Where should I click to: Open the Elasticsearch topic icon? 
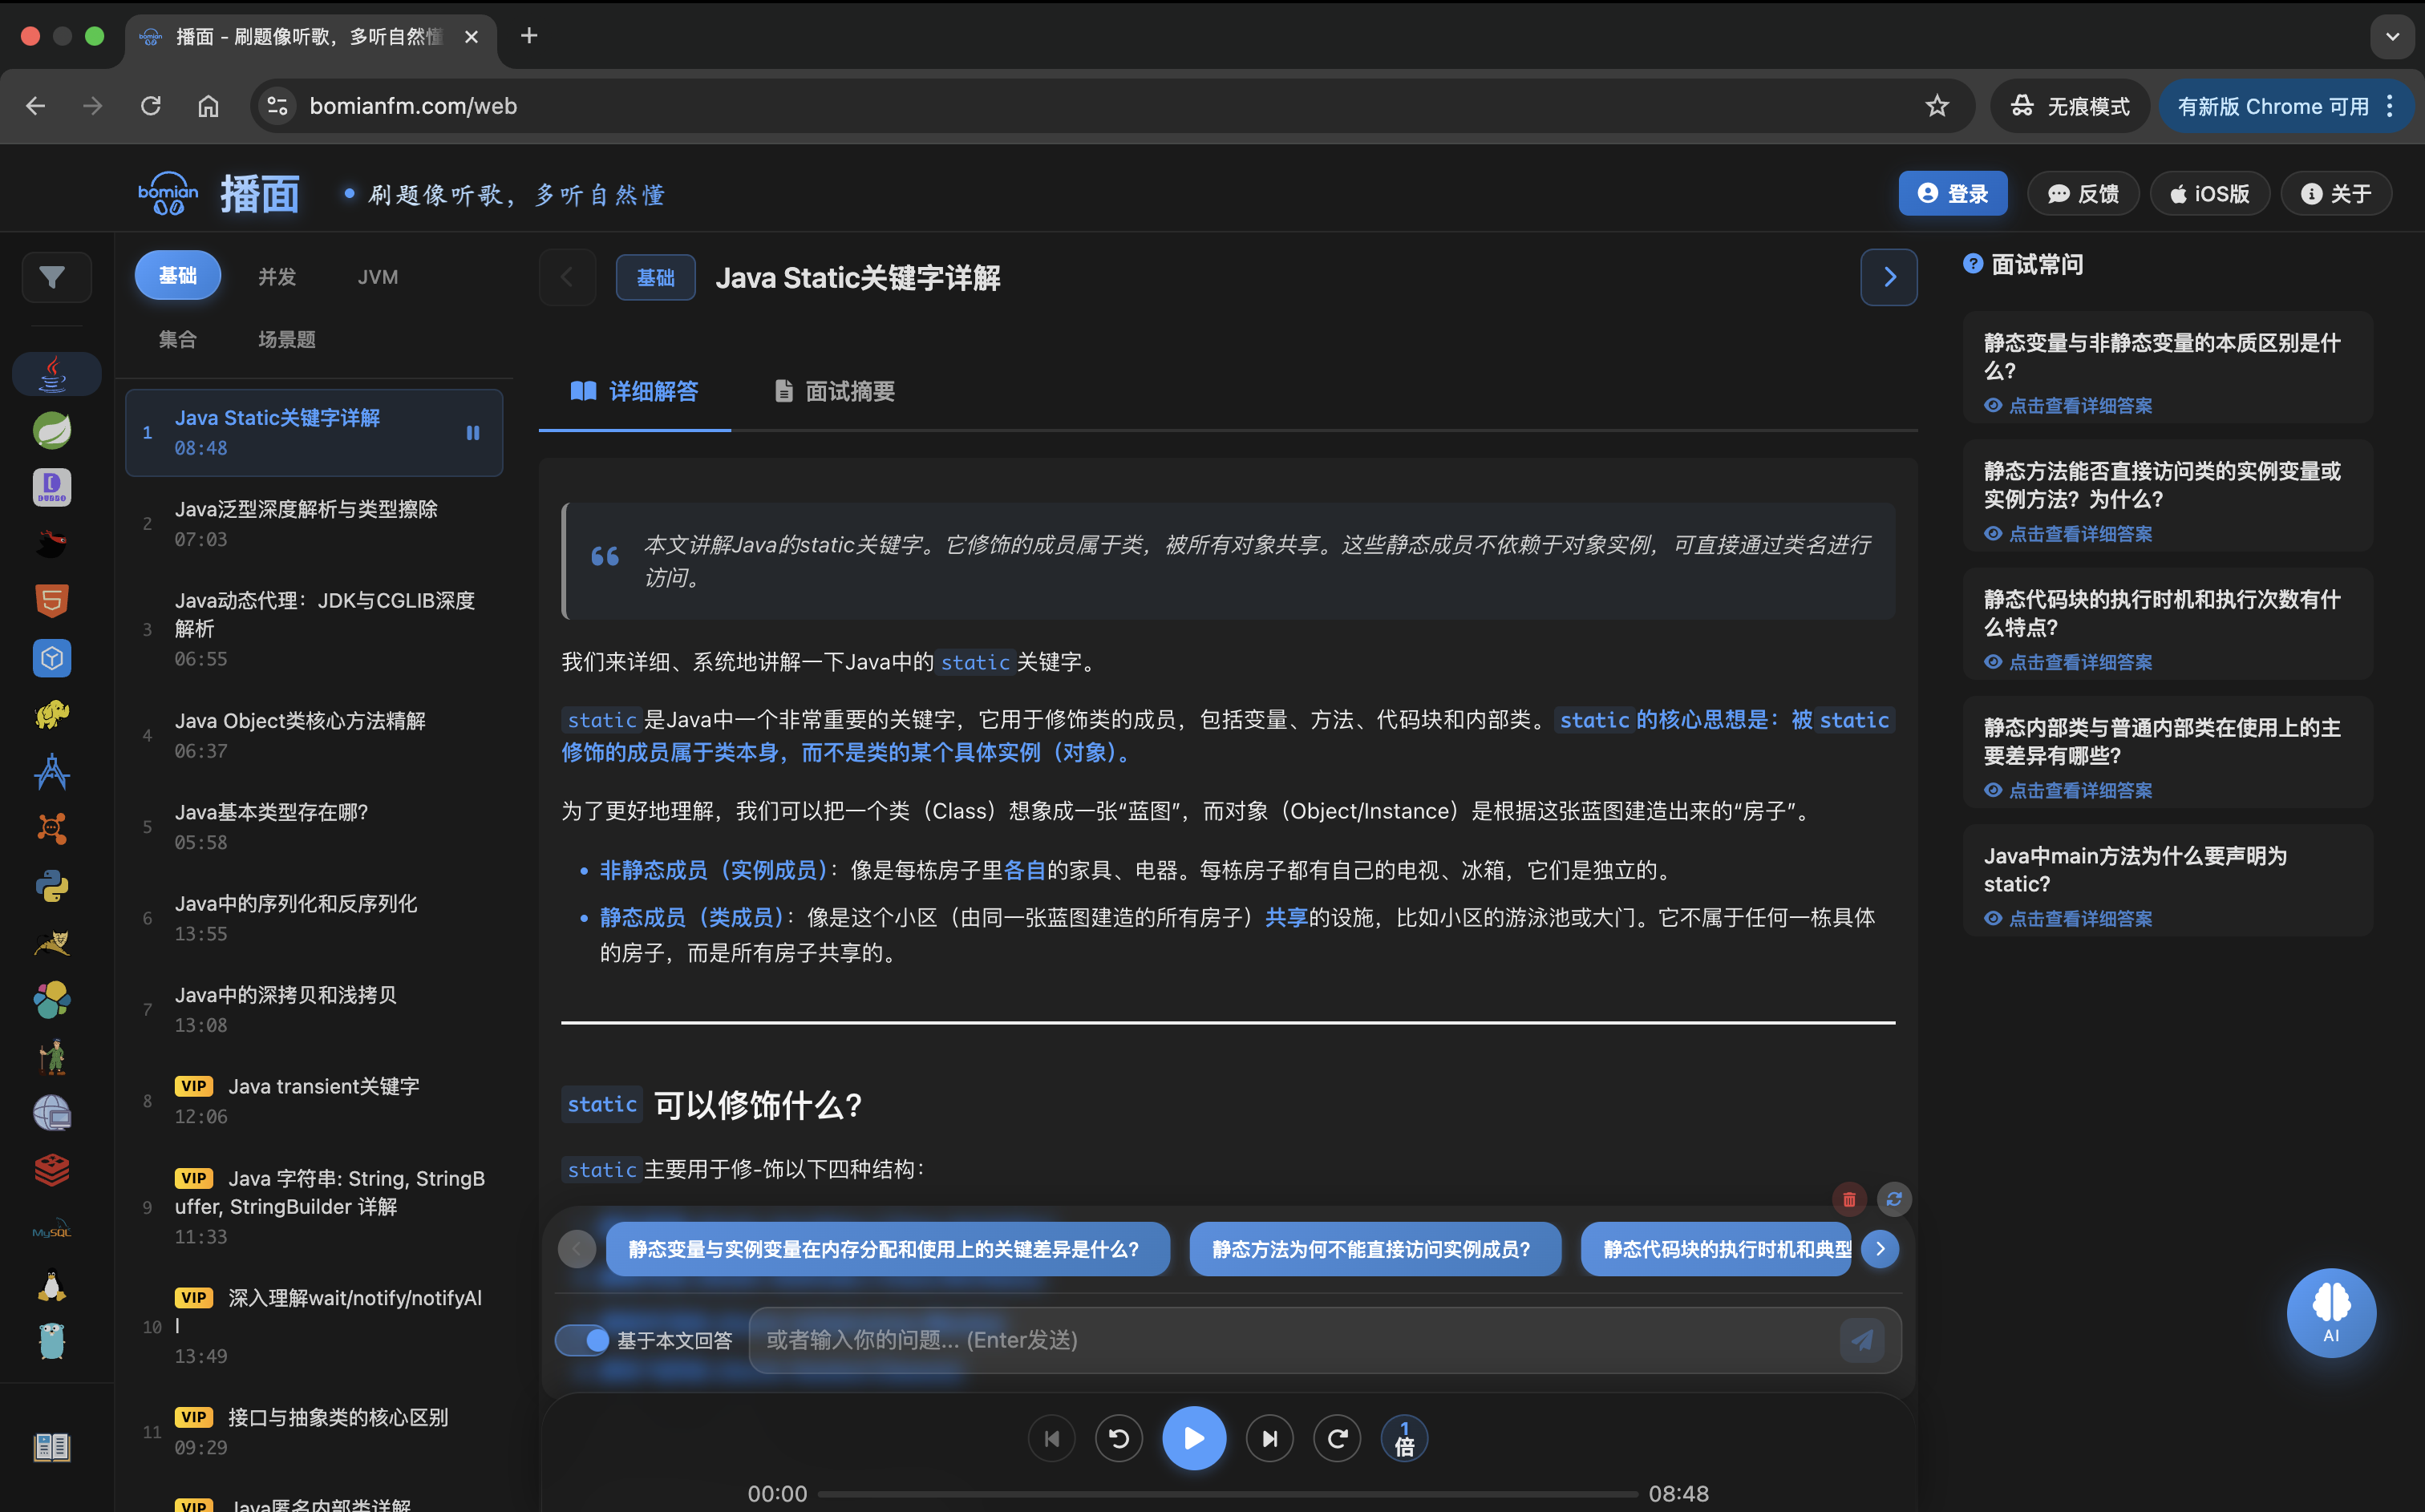tap(51, 1000)
